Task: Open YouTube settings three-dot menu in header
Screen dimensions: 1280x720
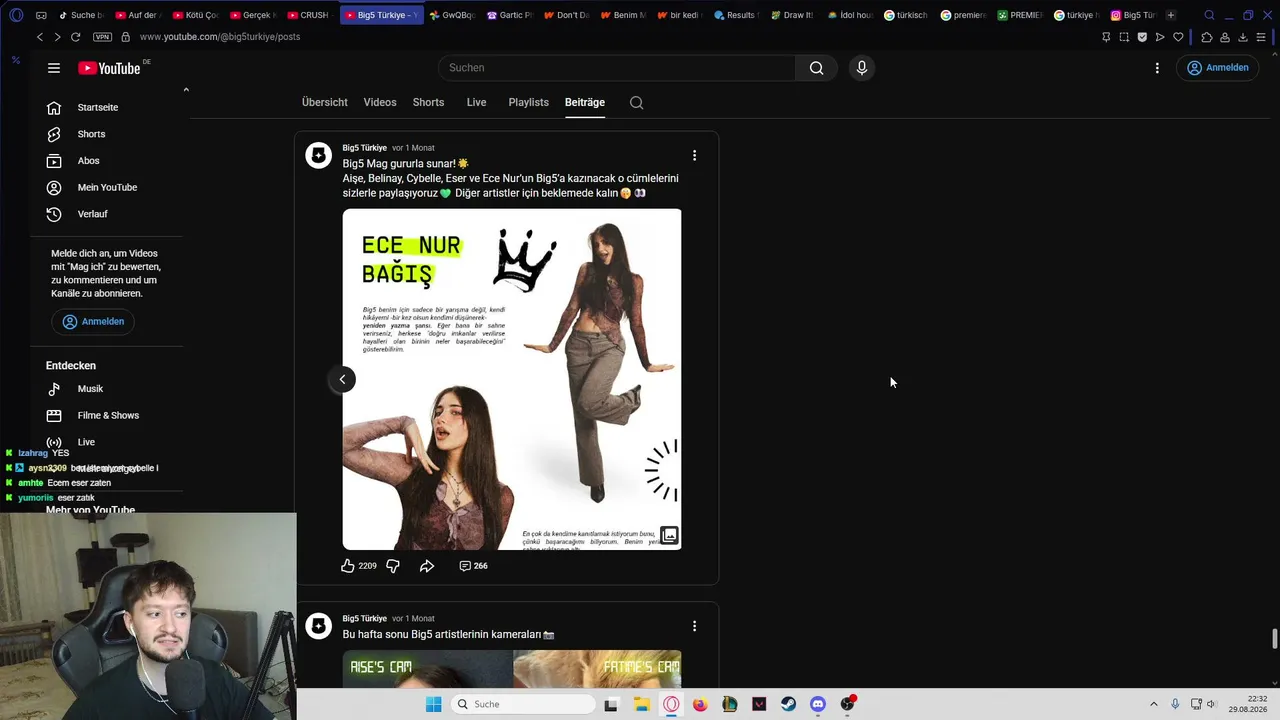Action: pos(1157,68)
